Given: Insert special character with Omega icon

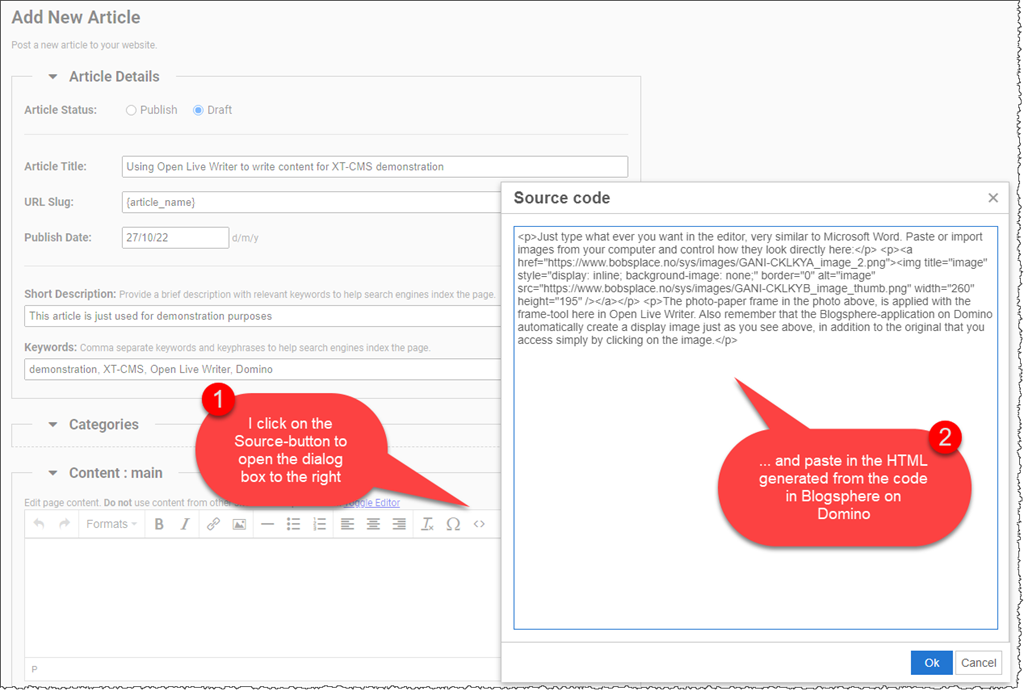Looking at the screenshot, I should tap(453, 524).
